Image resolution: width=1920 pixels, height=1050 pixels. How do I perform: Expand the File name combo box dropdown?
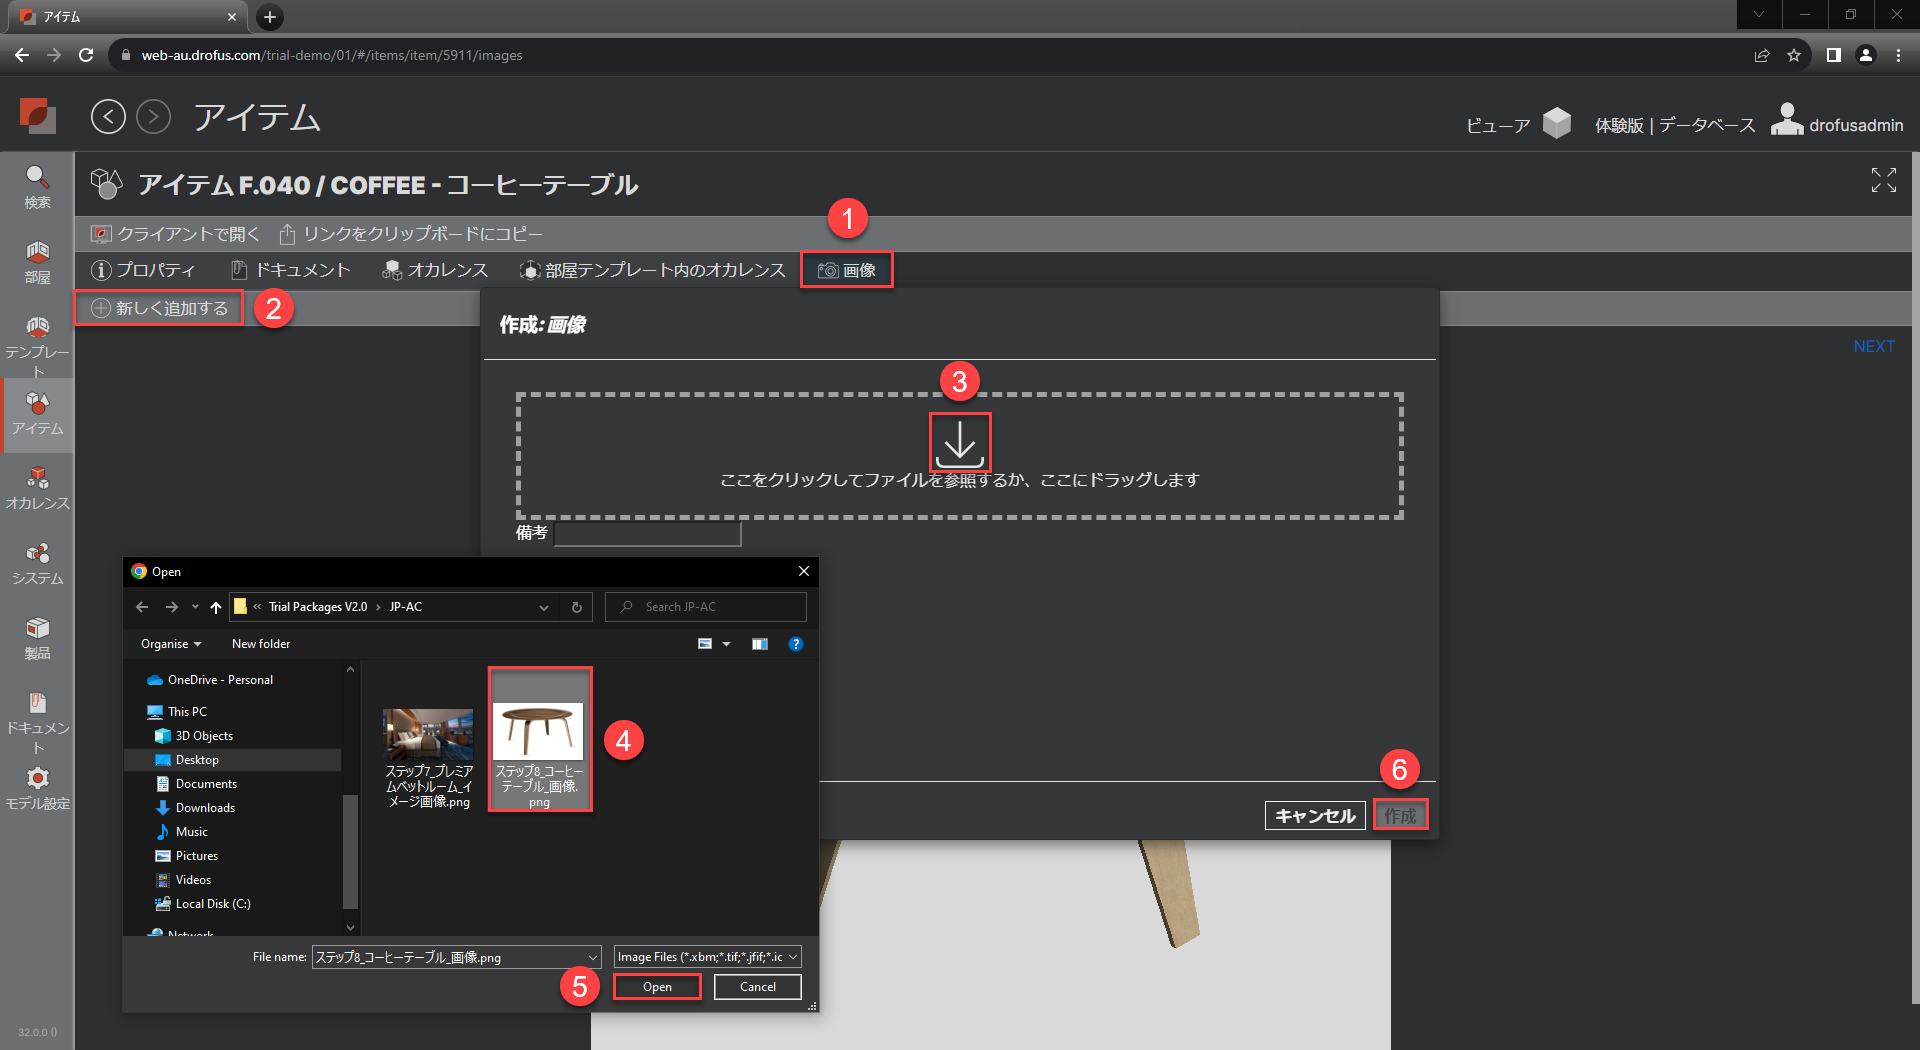(592, 957)
